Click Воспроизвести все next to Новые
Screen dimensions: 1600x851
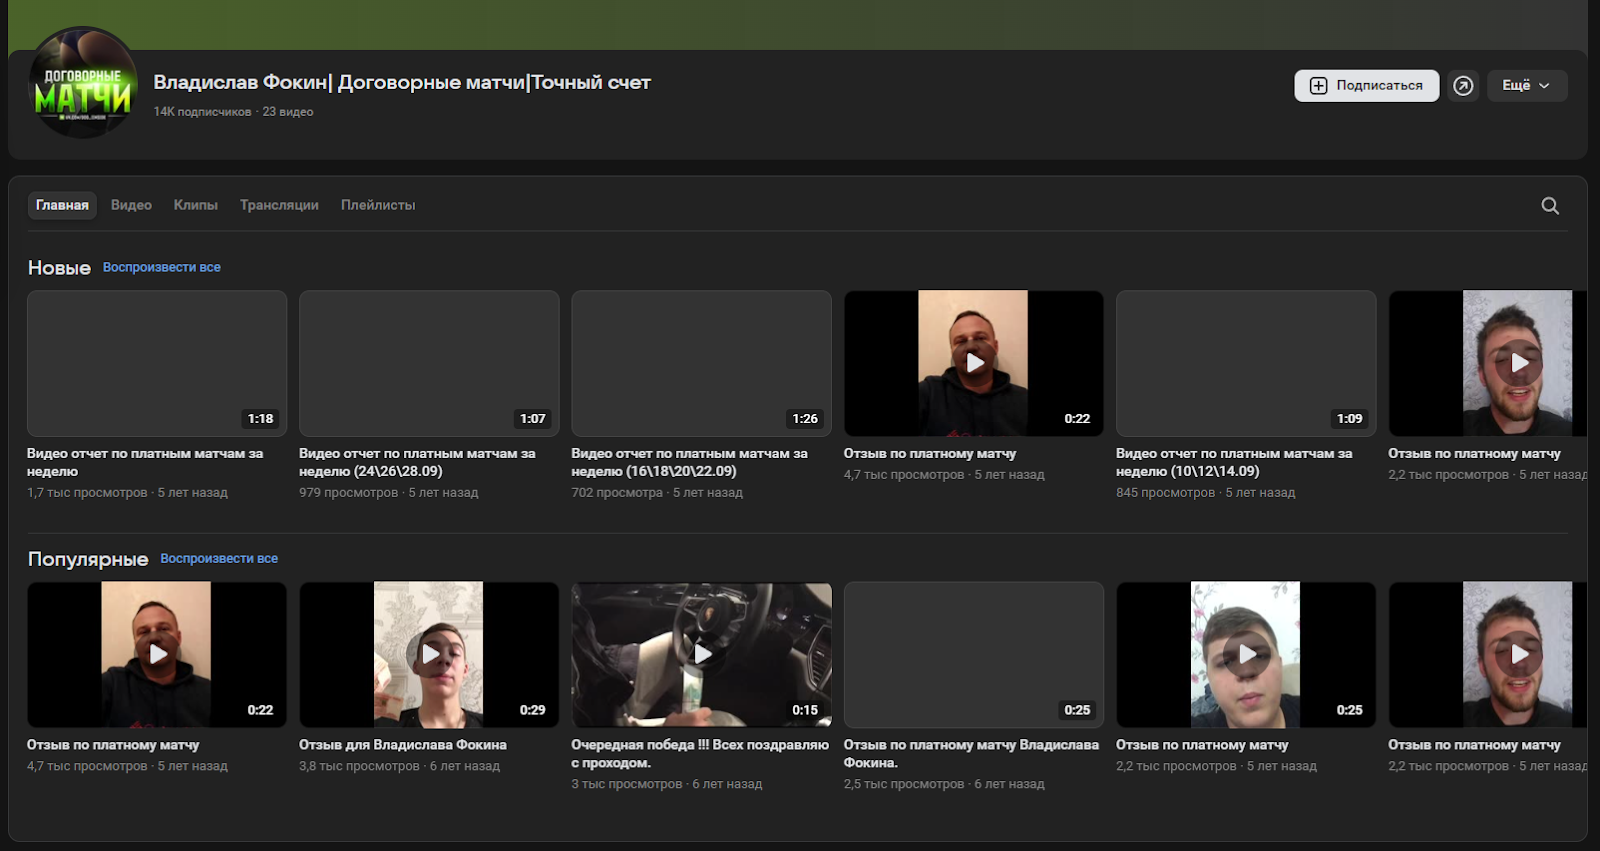click(x=161, y=267)
